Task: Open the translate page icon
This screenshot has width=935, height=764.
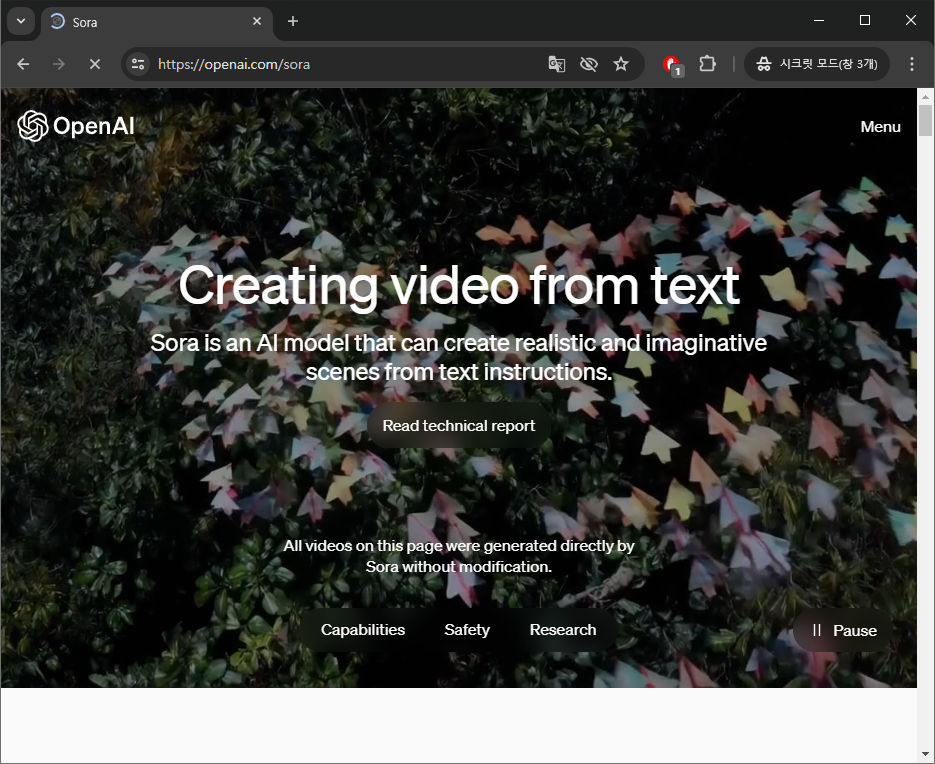Action: coord(556,64)
